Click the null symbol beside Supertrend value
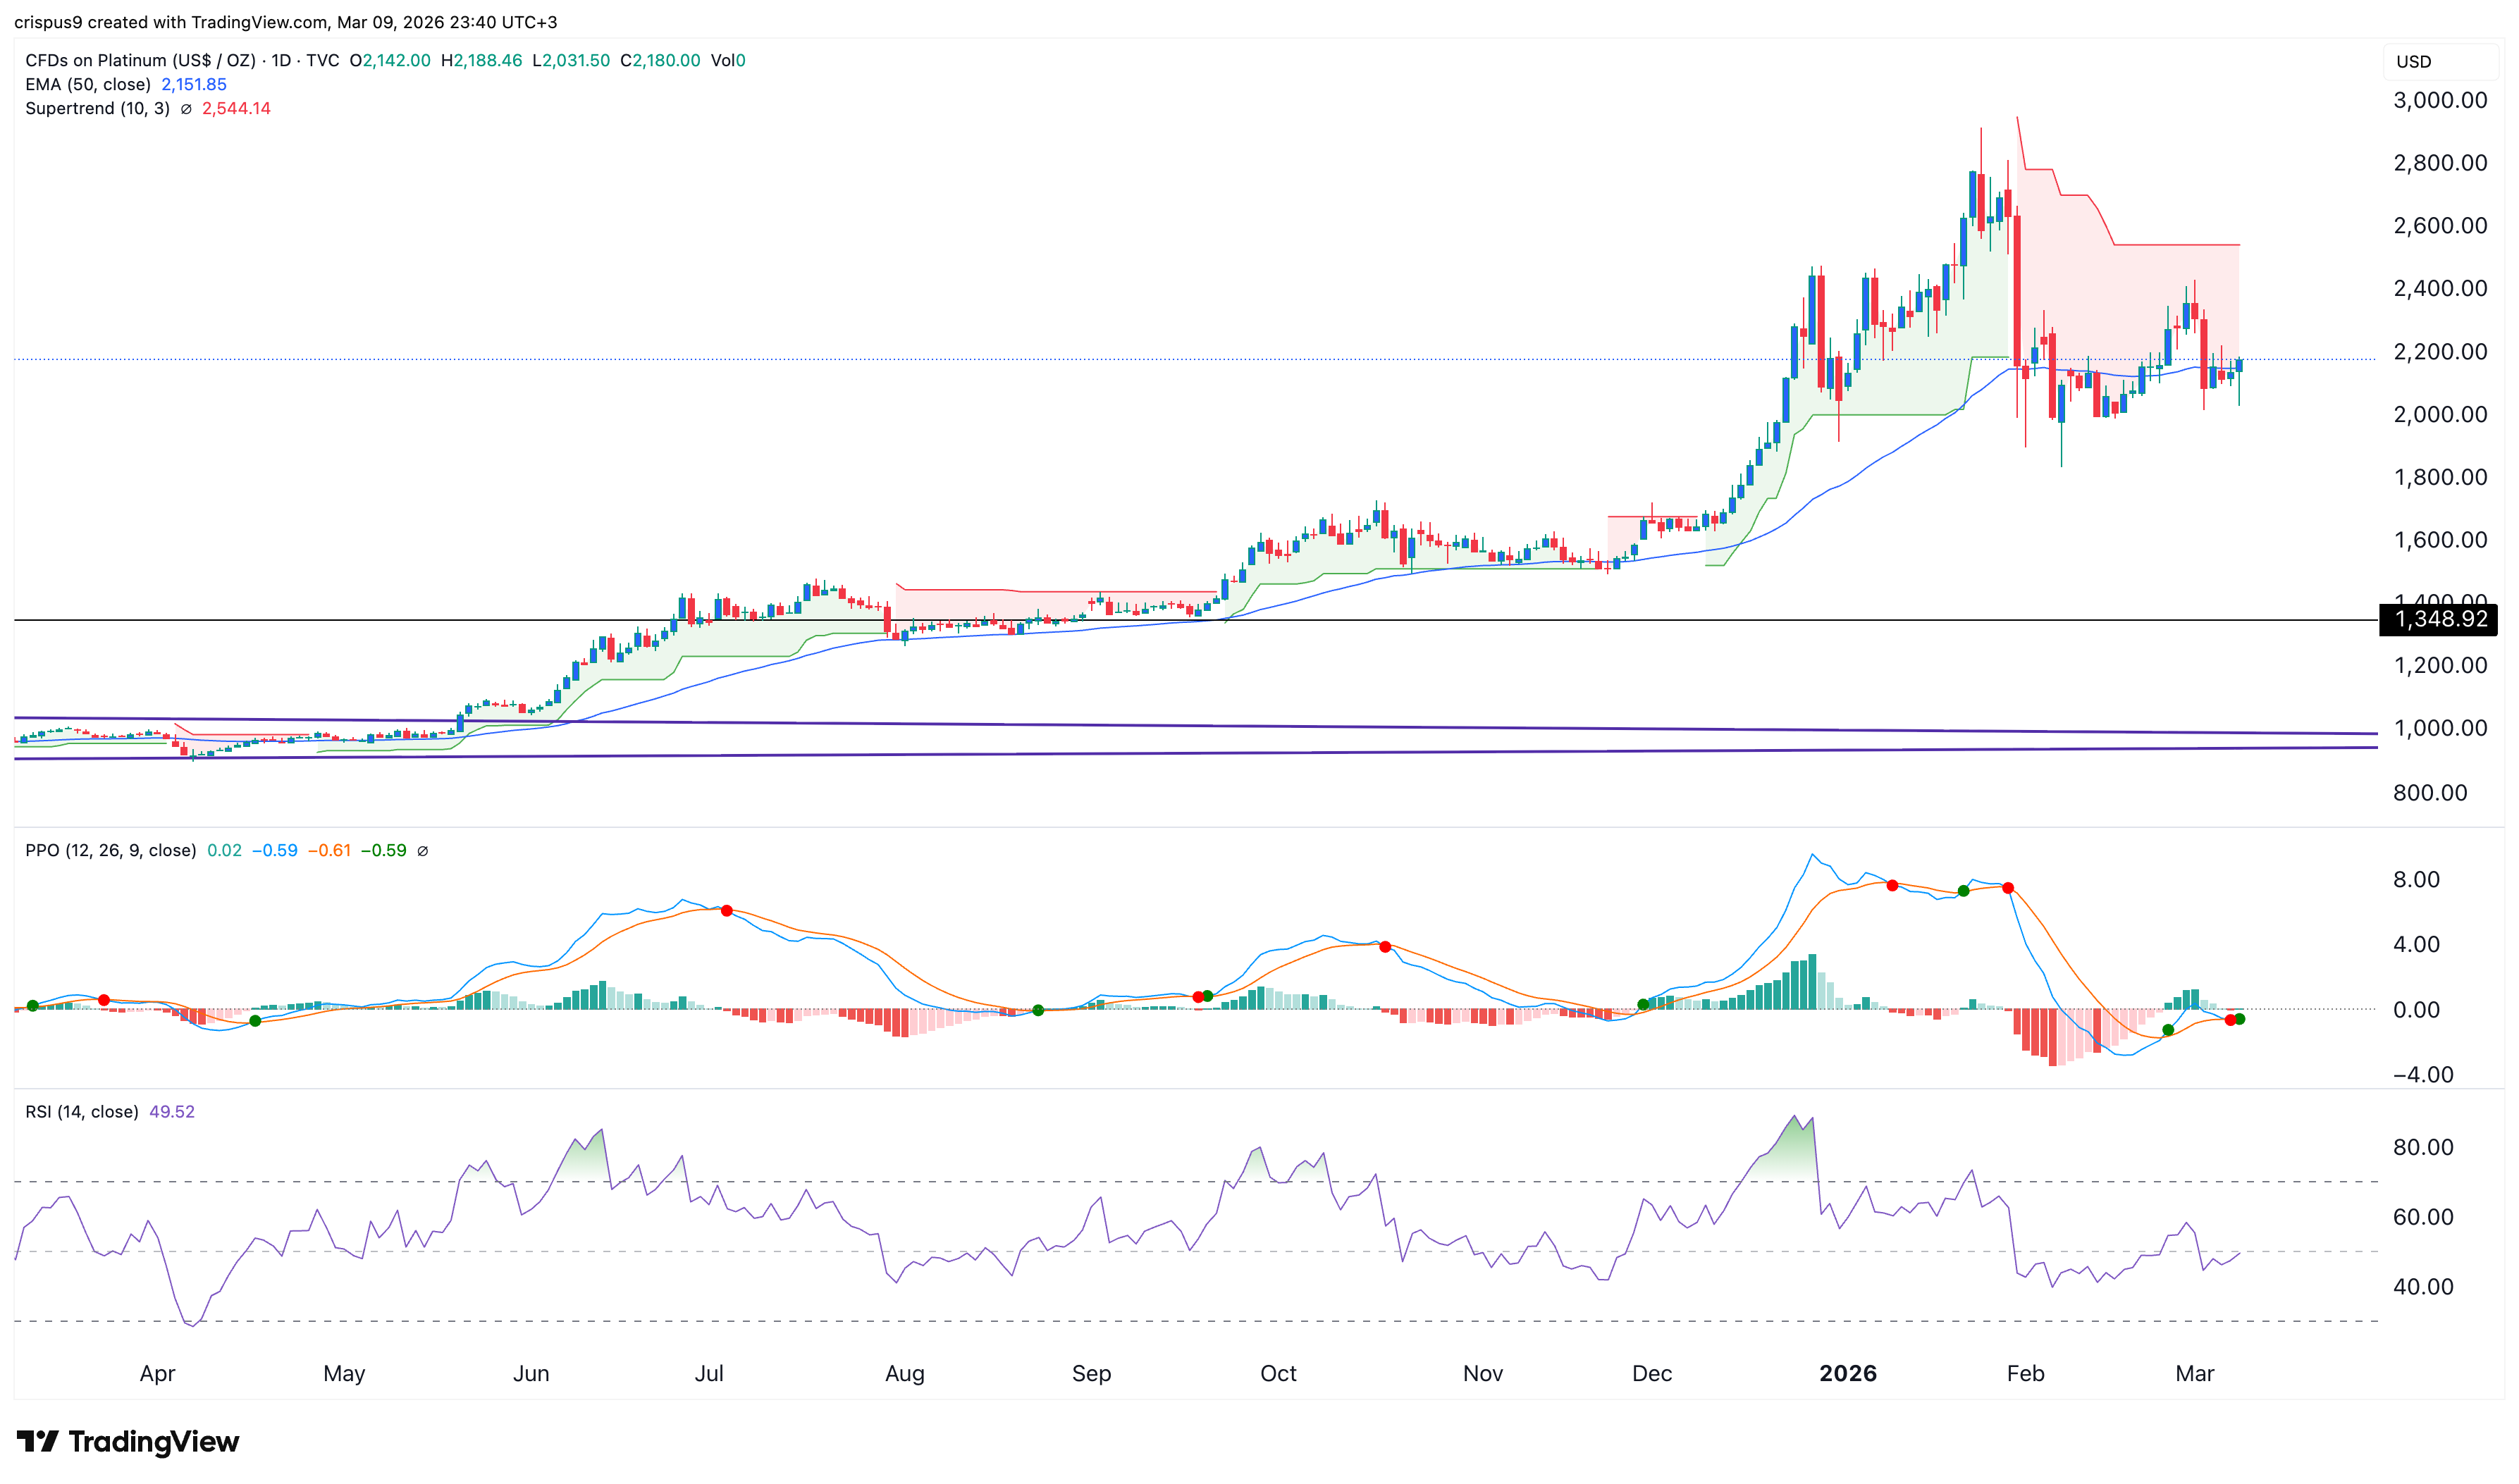This screenshot has height=1484, width=2519. coord(186,109)
